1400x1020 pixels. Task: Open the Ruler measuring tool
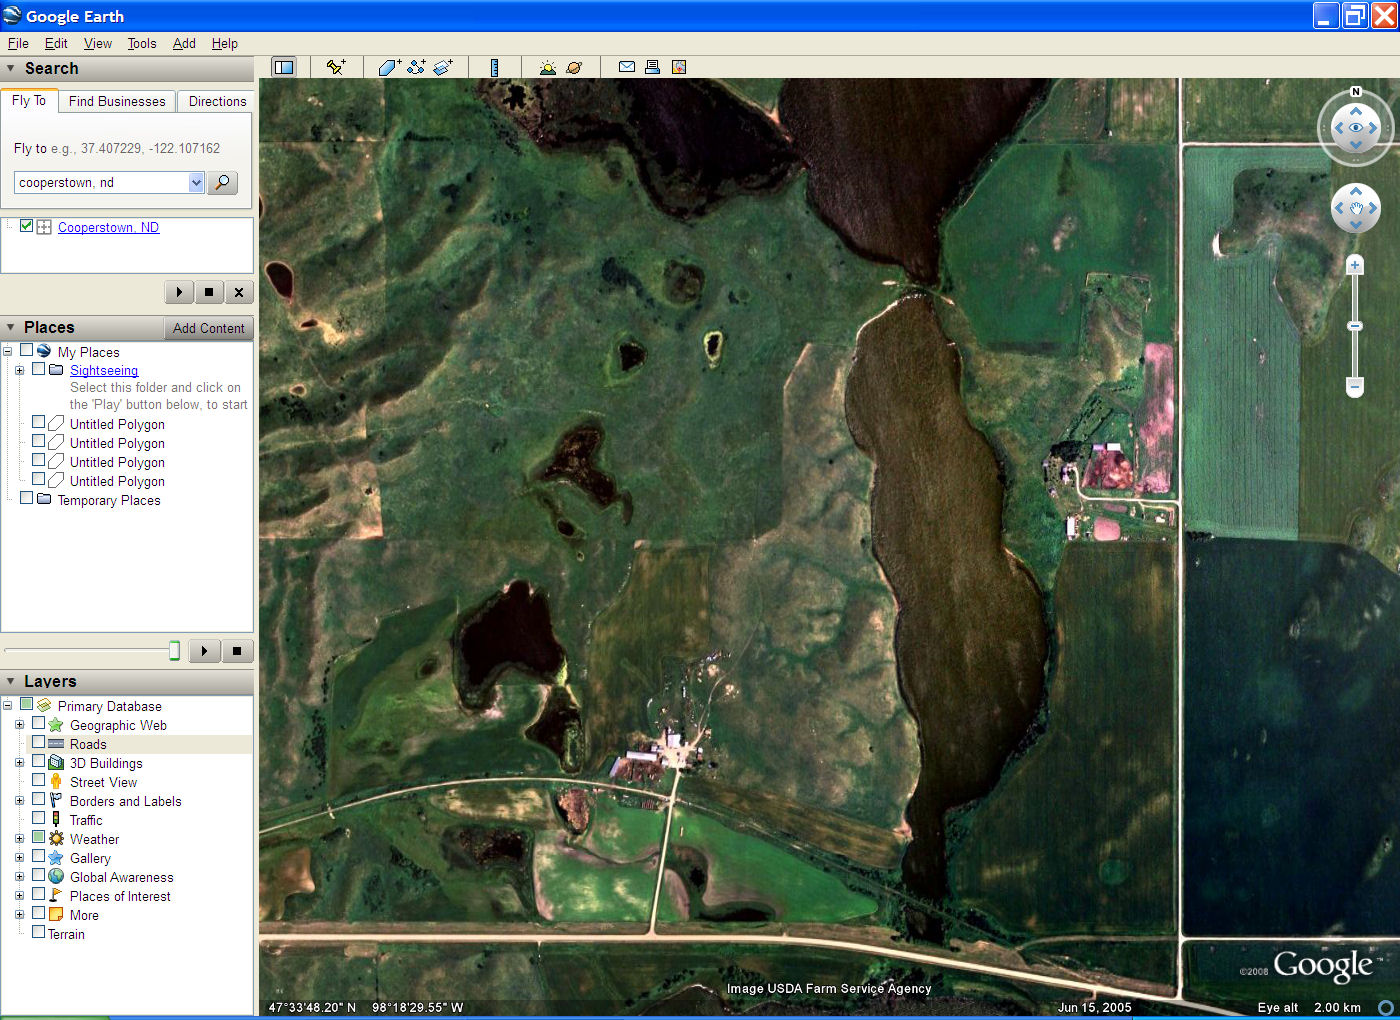click(494, 67)
